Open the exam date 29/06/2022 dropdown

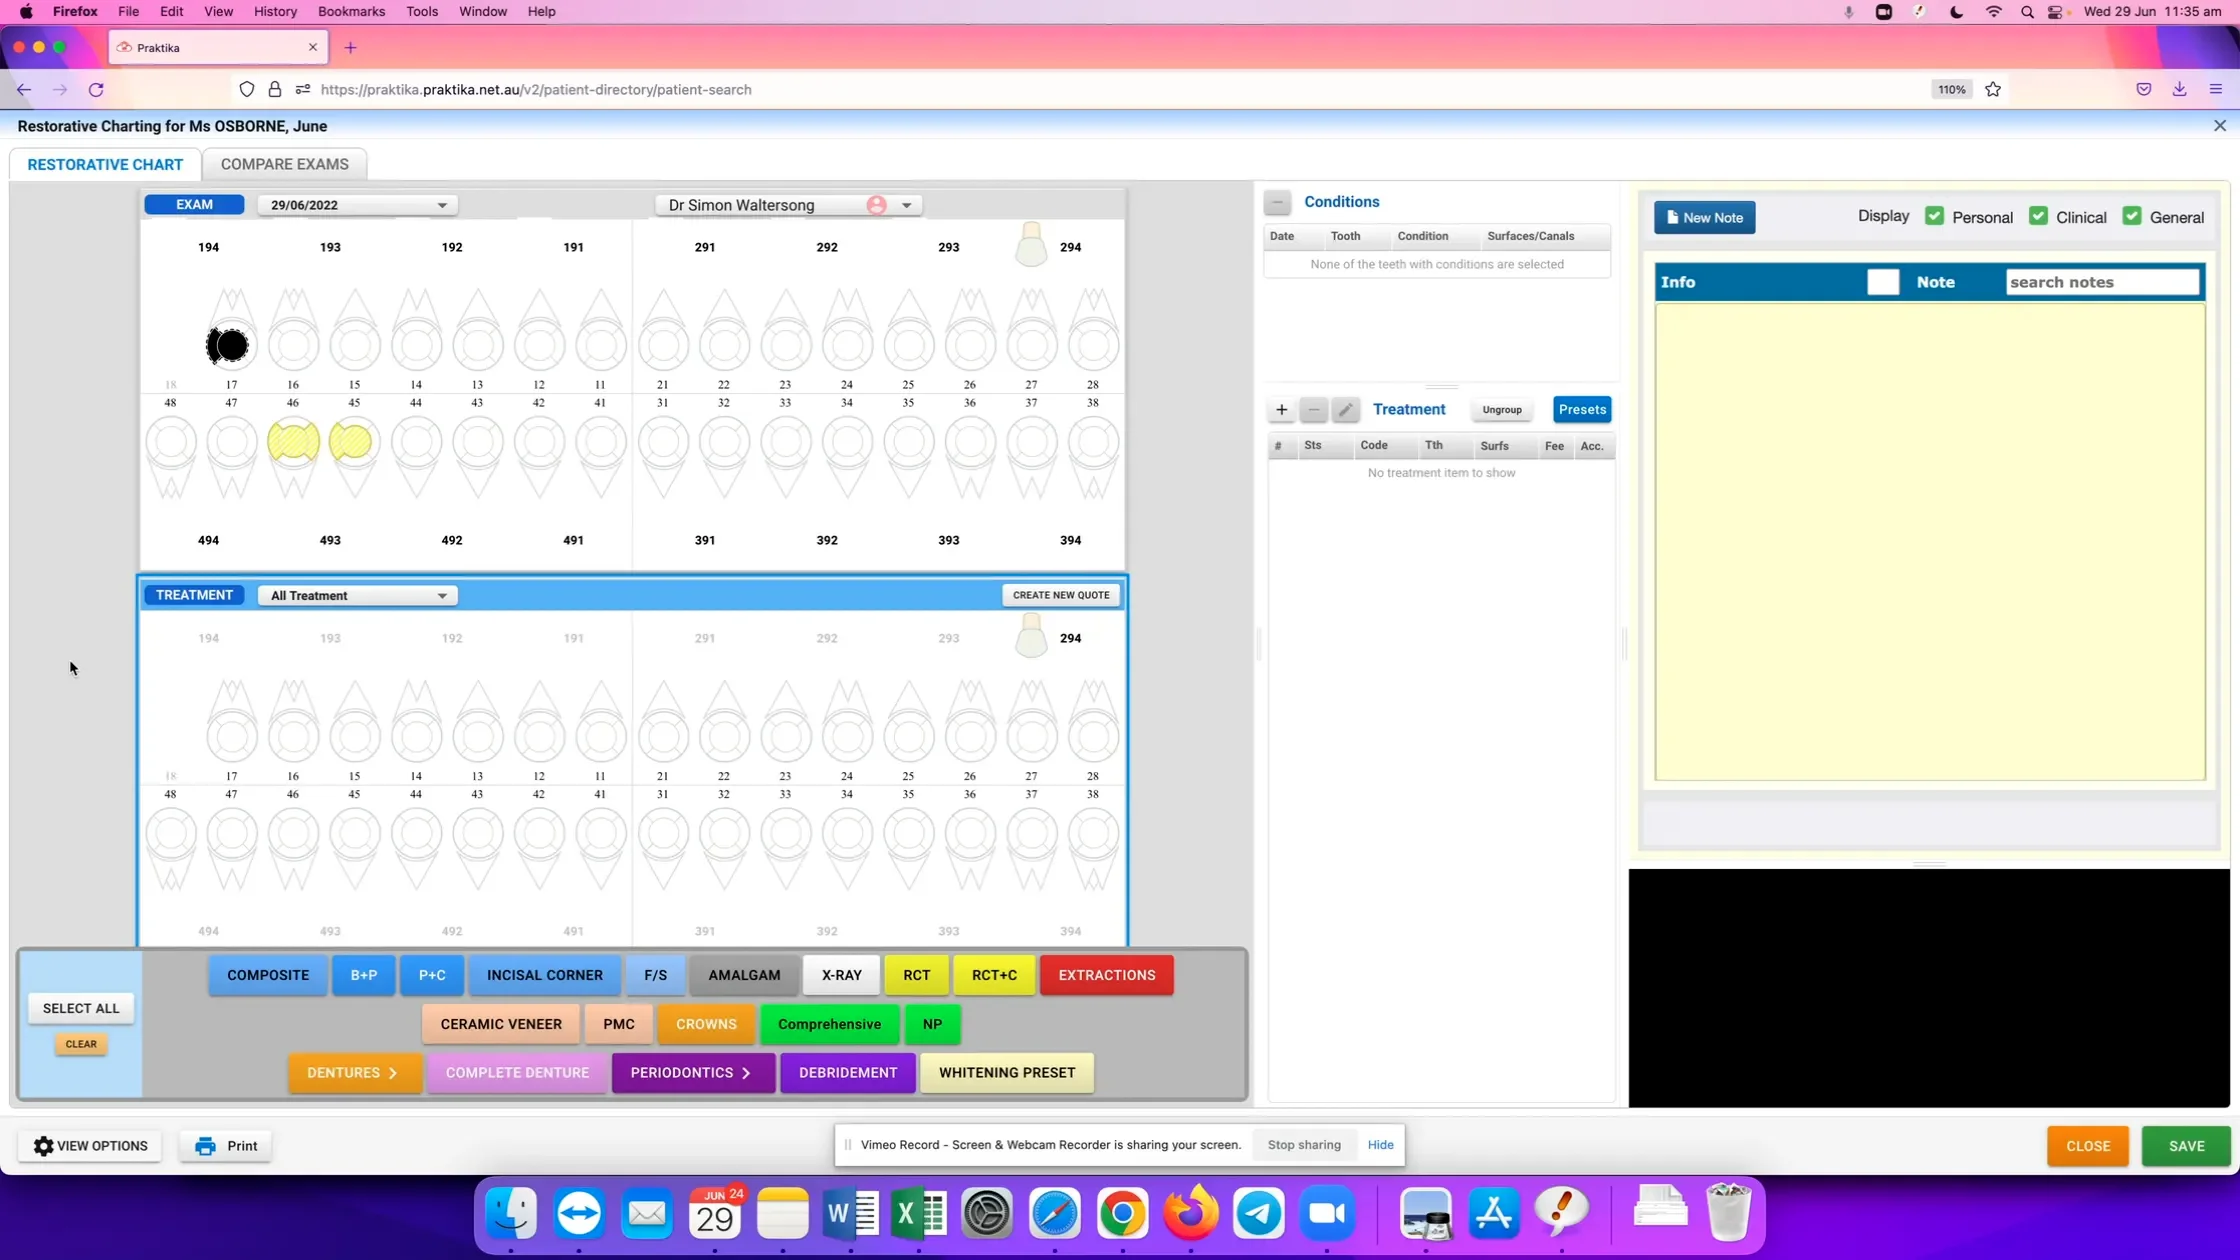(357, 205)
